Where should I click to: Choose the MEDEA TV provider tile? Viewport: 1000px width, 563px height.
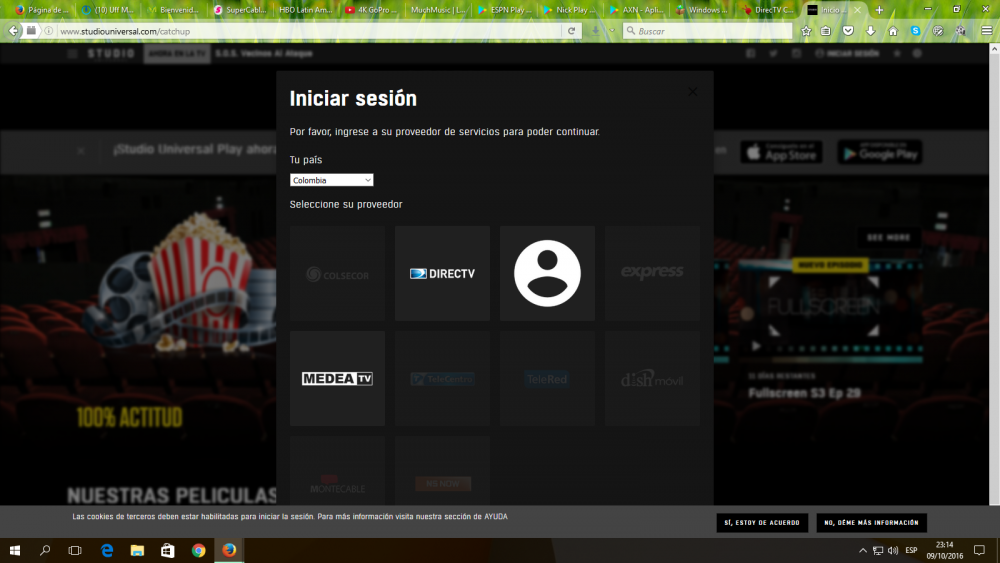(x=337, y=379)
